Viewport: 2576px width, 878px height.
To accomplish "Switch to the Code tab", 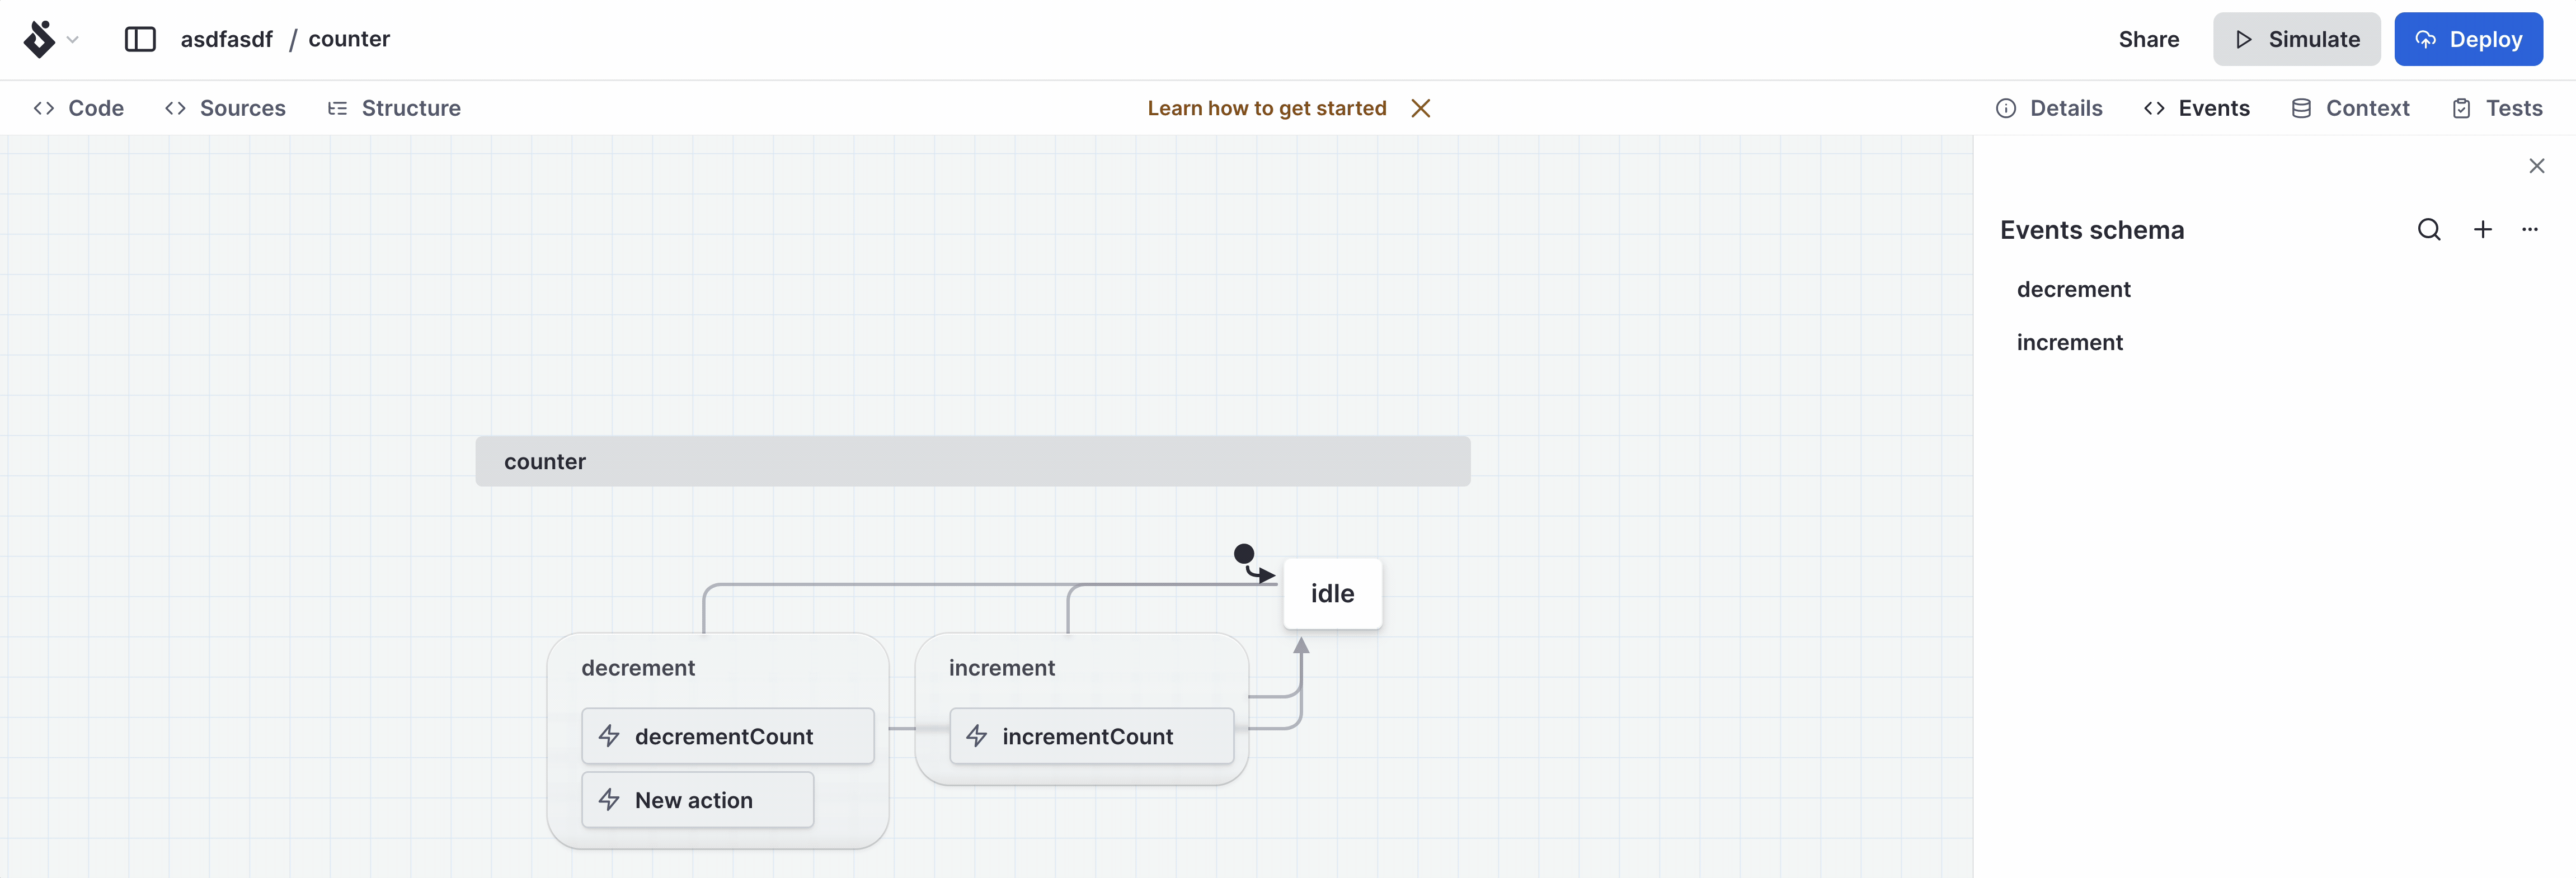I will (79, 108).
